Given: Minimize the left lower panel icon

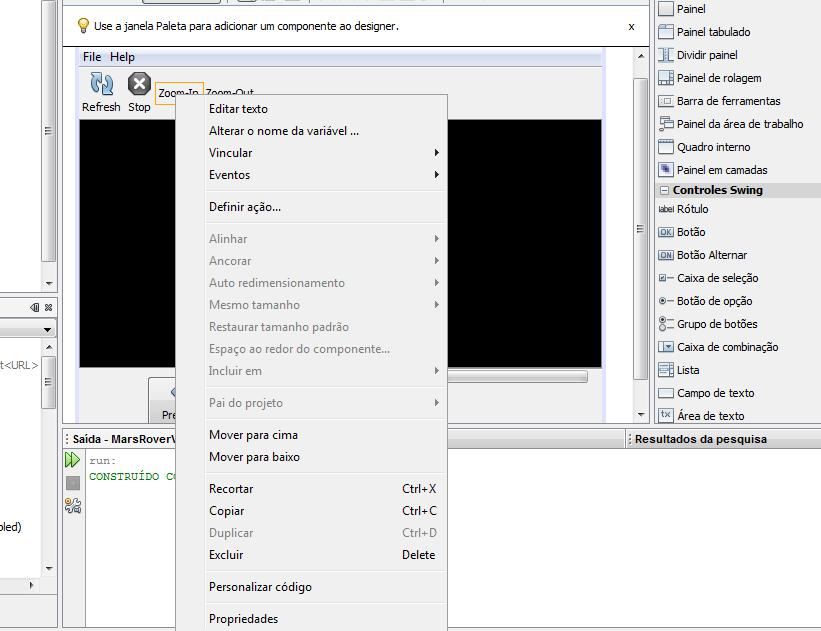Looking at the screenshot, I should tap(35, 307).
